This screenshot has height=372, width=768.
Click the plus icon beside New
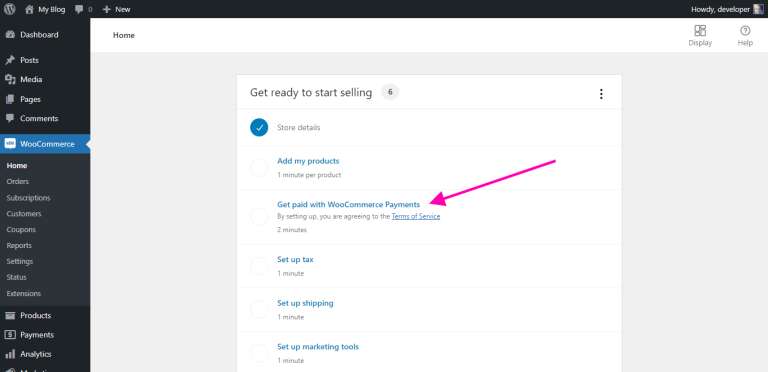107,9
